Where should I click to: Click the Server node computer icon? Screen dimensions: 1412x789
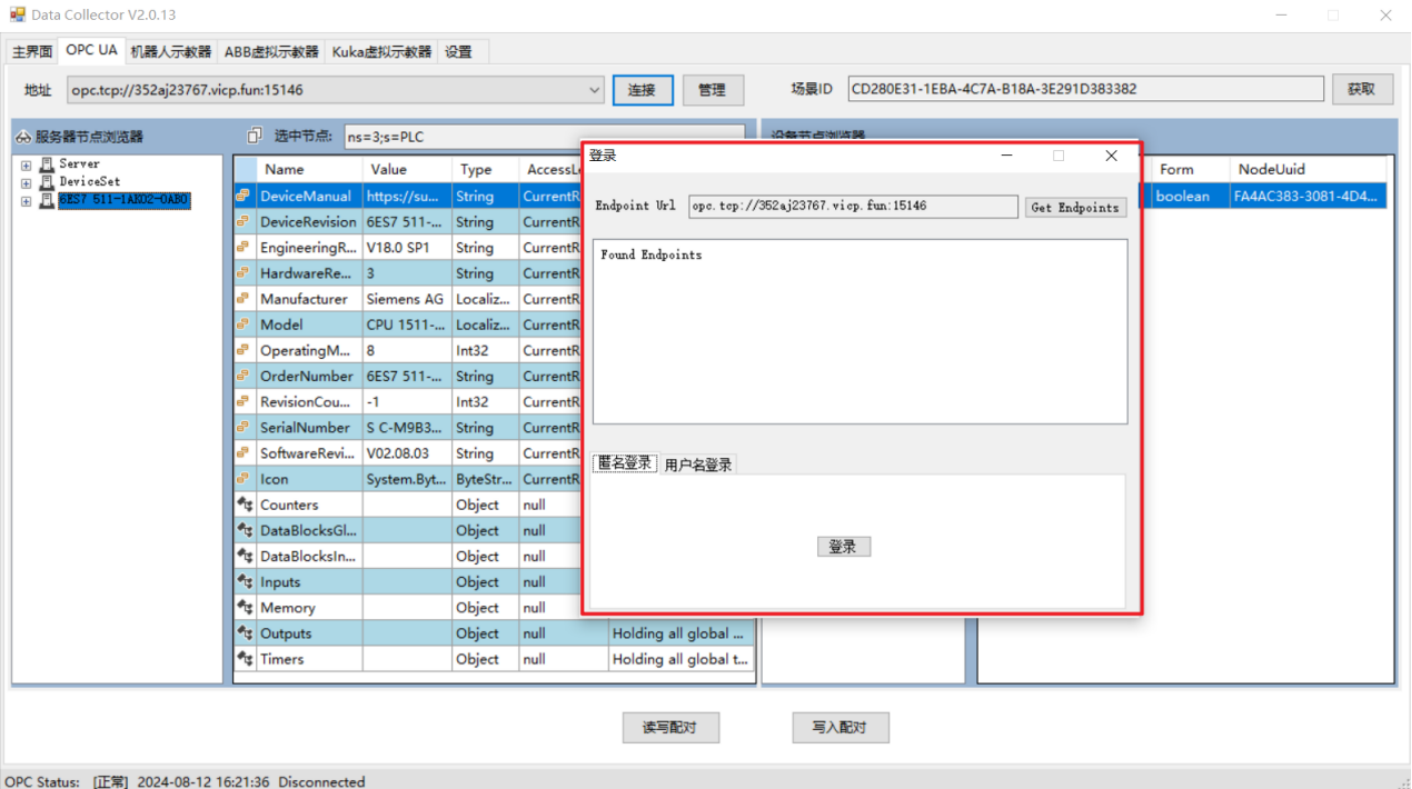46,164
